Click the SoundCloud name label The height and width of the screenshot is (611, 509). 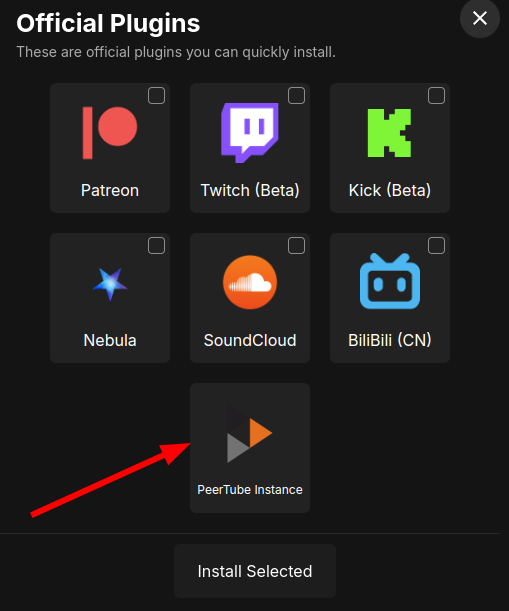pyautogui.click(x=250, y=341)
